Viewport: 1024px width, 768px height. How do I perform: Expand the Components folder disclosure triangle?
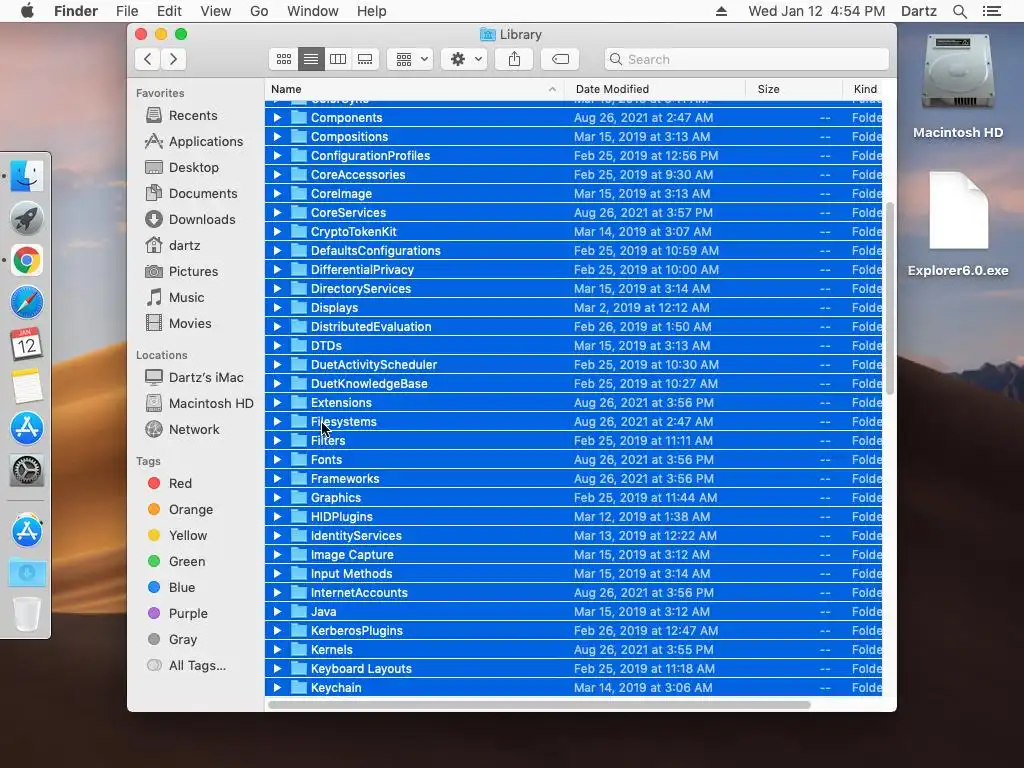click(x=277, y=118)
